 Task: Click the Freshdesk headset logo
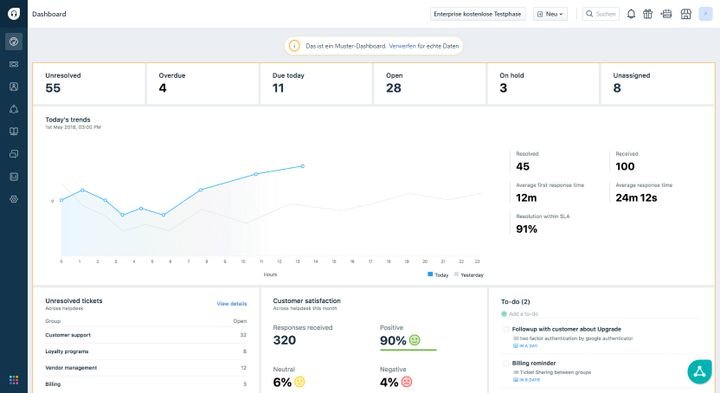tap(14, 14)
